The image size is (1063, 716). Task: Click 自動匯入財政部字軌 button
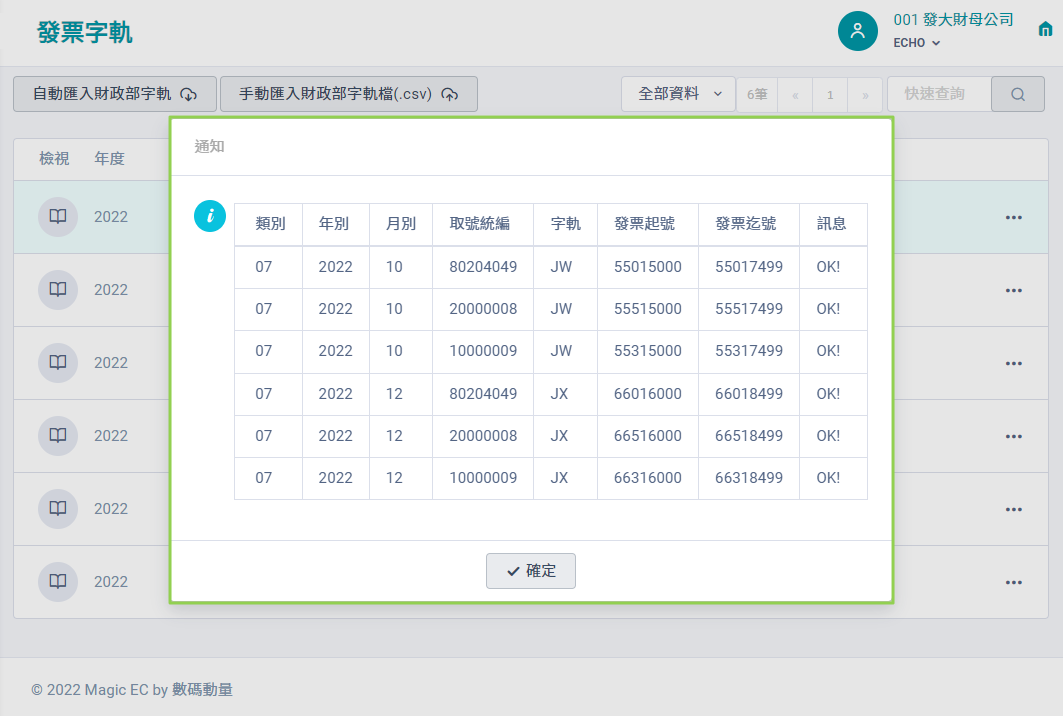(x=115, y=94)
